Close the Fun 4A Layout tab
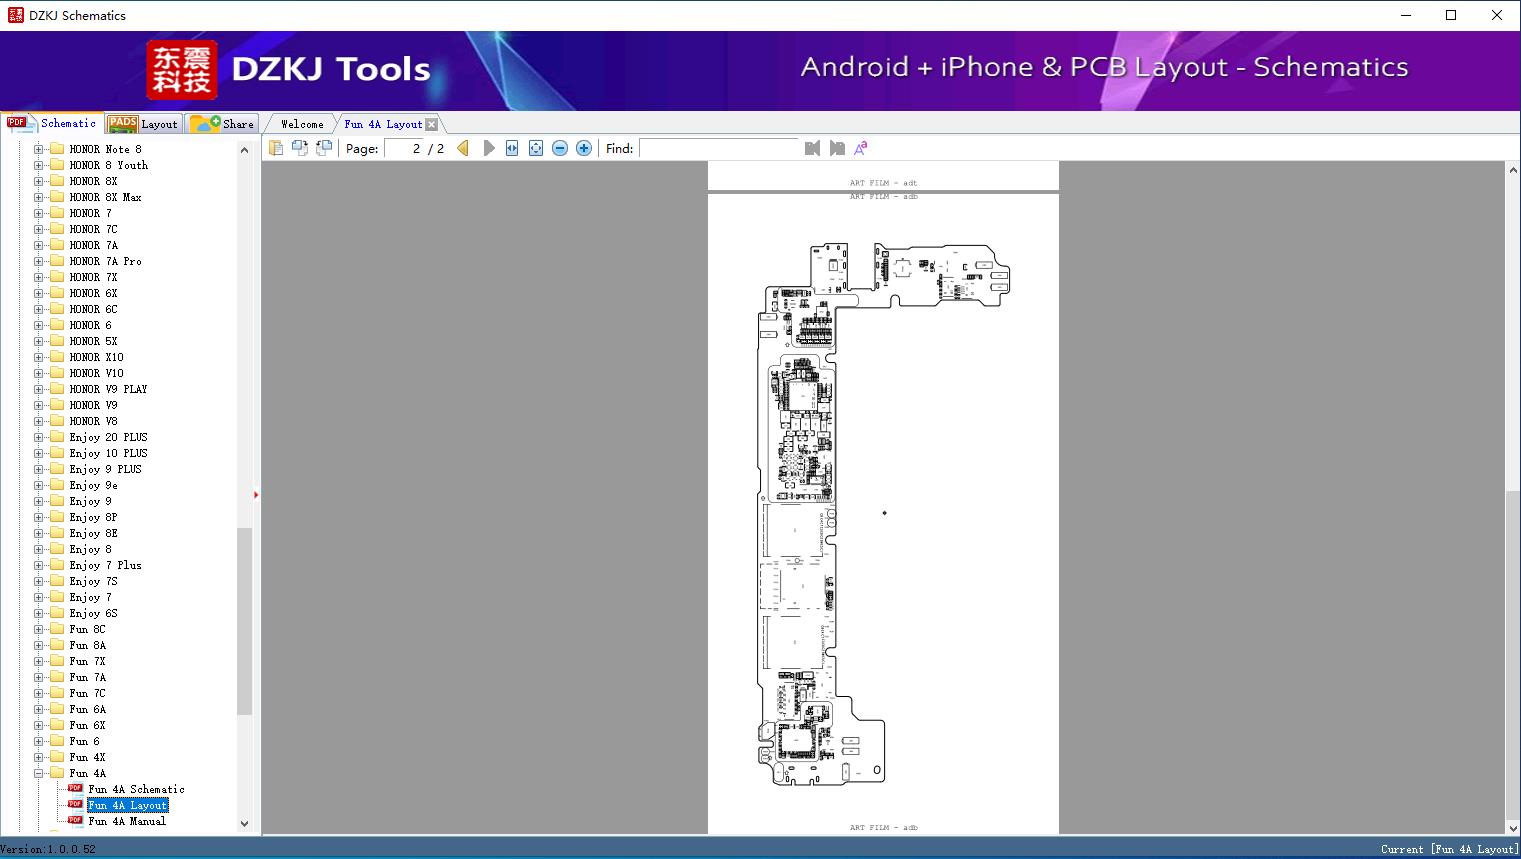Screen dimensions: 1521x859 point(431,124)
